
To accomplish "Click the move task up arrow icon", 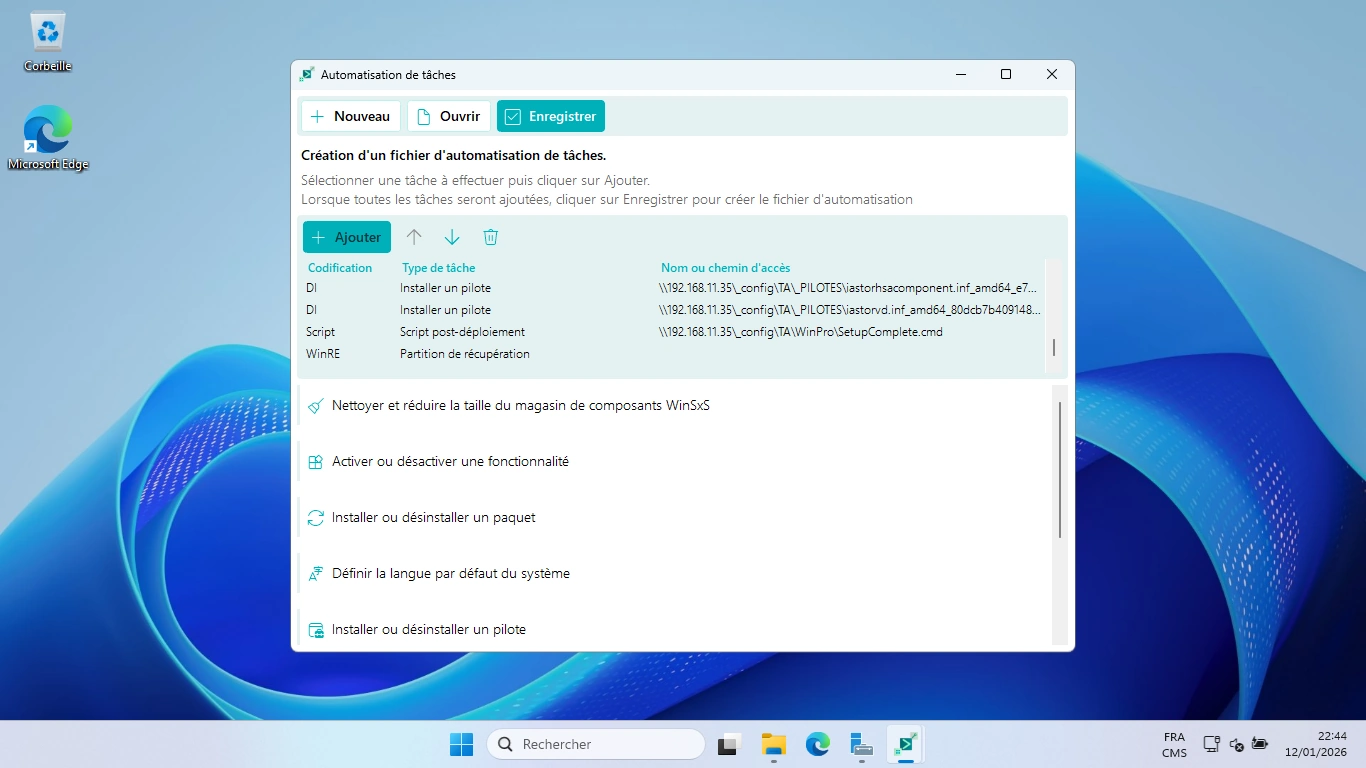I will point(414,237).
